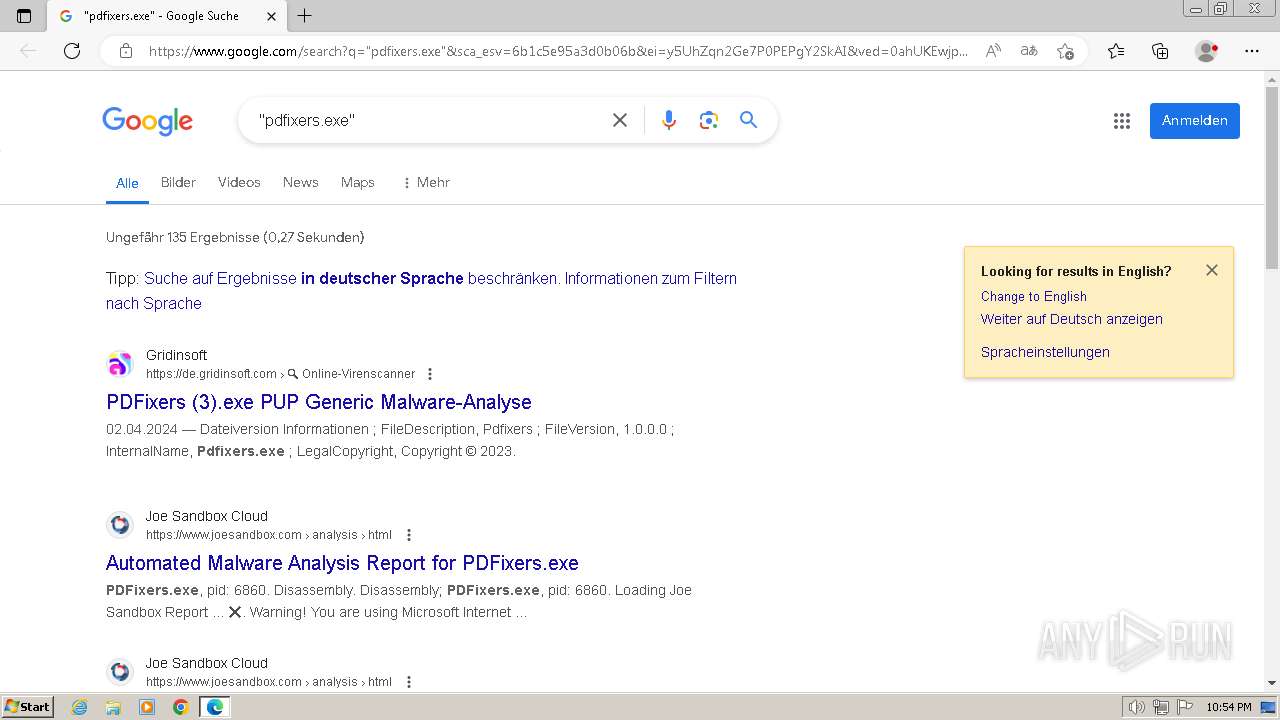
Task: Open the volume tray icon
Action: click(1136, 707)
